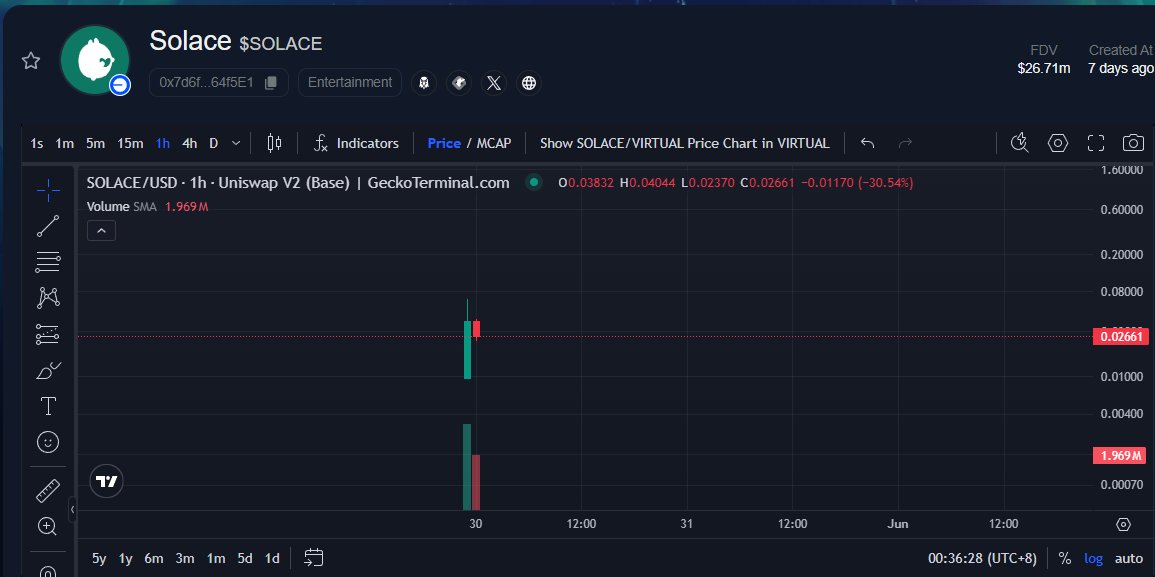
Task: Select the zoom in tool
Action: [x=48, y=526]
